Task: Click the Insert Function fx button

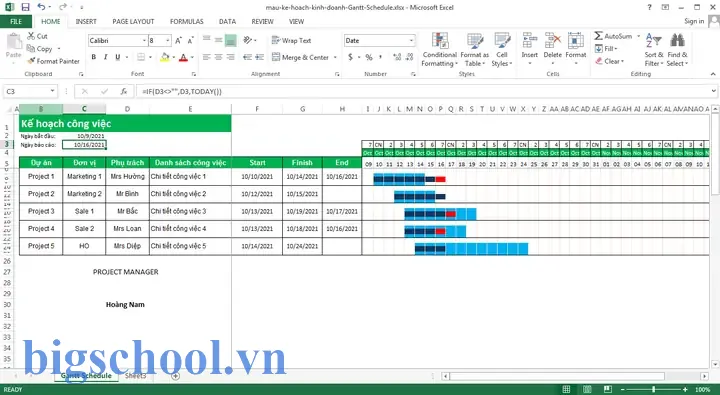Action: click(124, 91)
